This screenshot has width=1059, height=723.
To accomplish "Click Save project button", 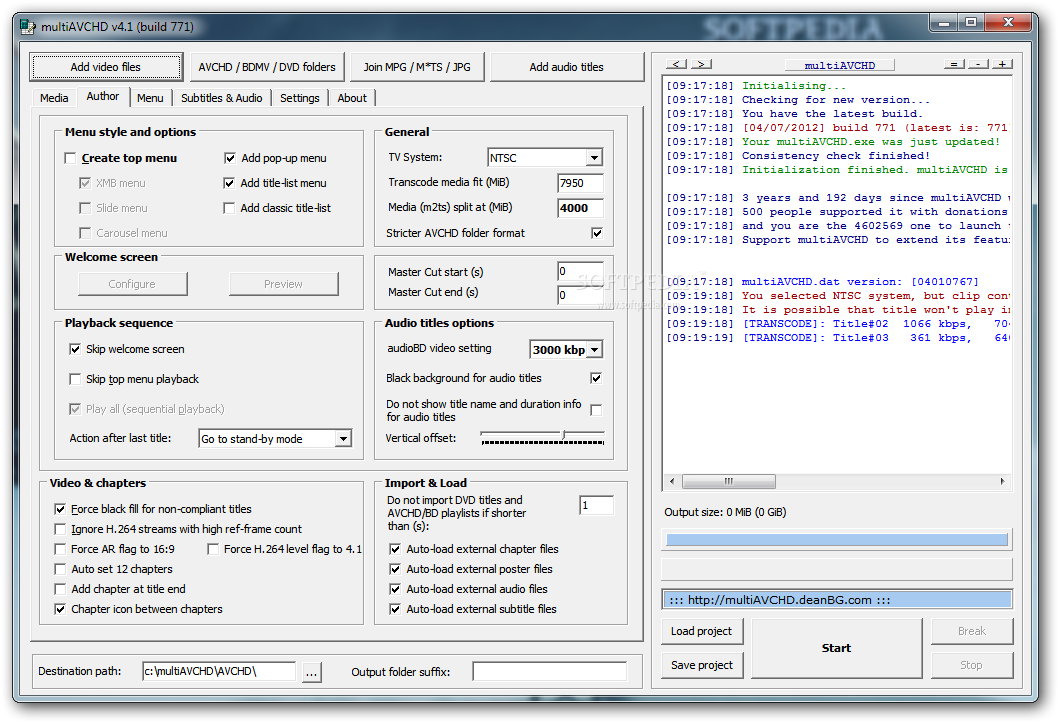I will click(x=702, y=665).
